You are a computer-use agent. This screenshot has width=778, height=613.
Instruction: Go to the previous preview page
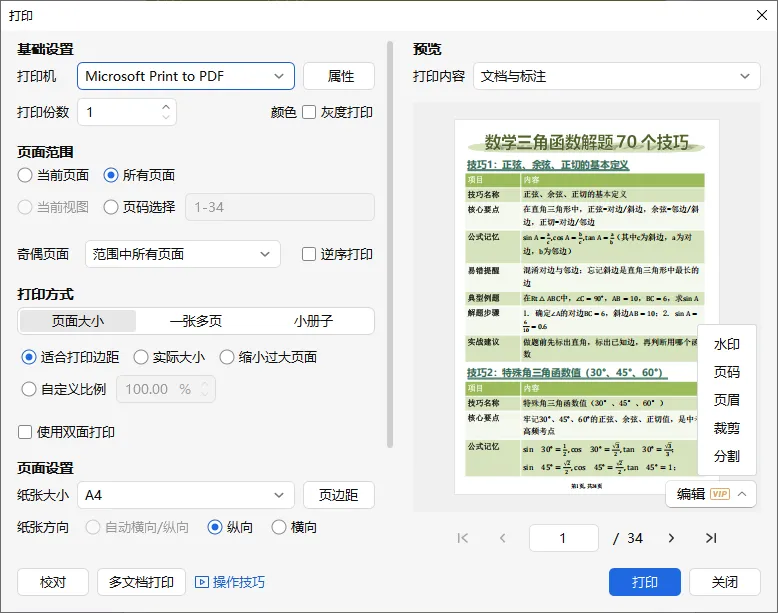pyautogui.click(x=503, y=538)
